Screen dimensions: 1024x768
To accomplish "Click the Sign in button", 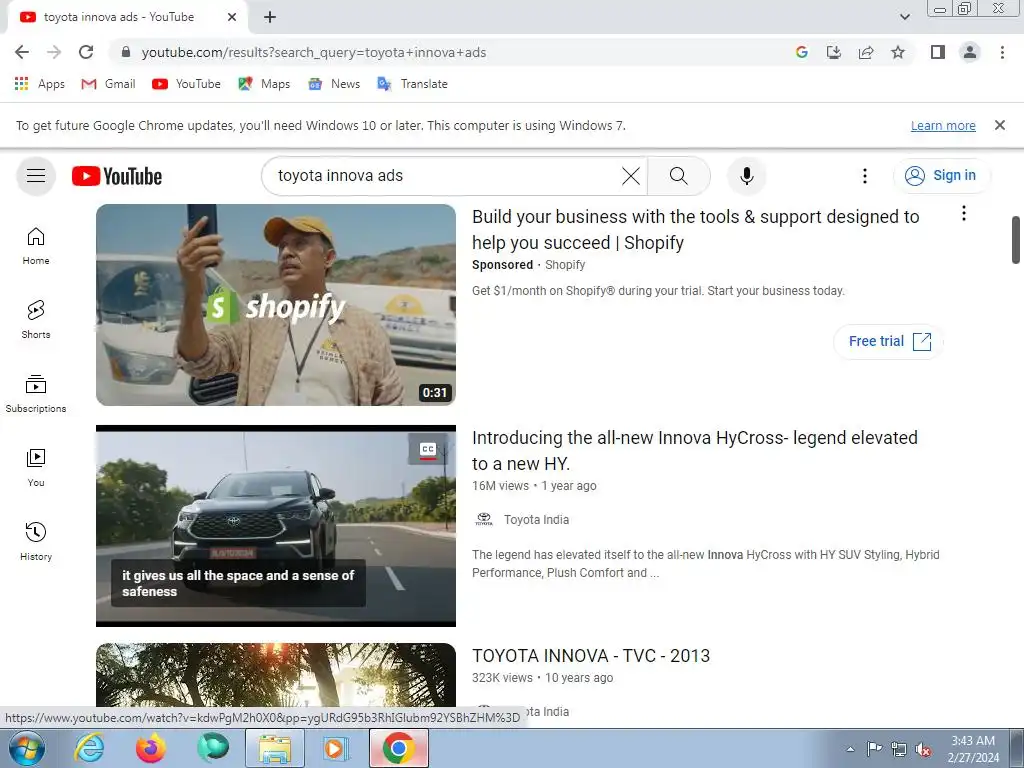I will click(942, 176).
